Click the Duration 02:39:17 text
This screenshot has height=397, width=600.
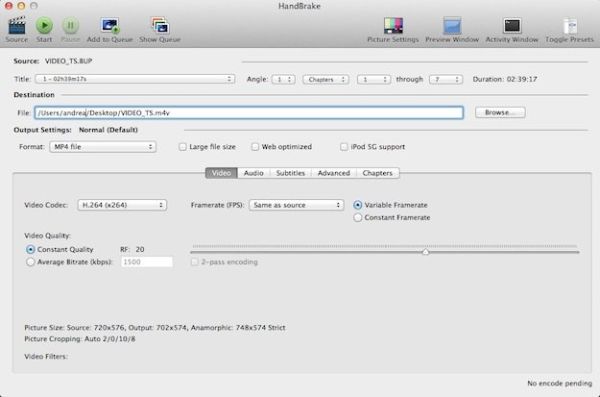tap(505, 79)
